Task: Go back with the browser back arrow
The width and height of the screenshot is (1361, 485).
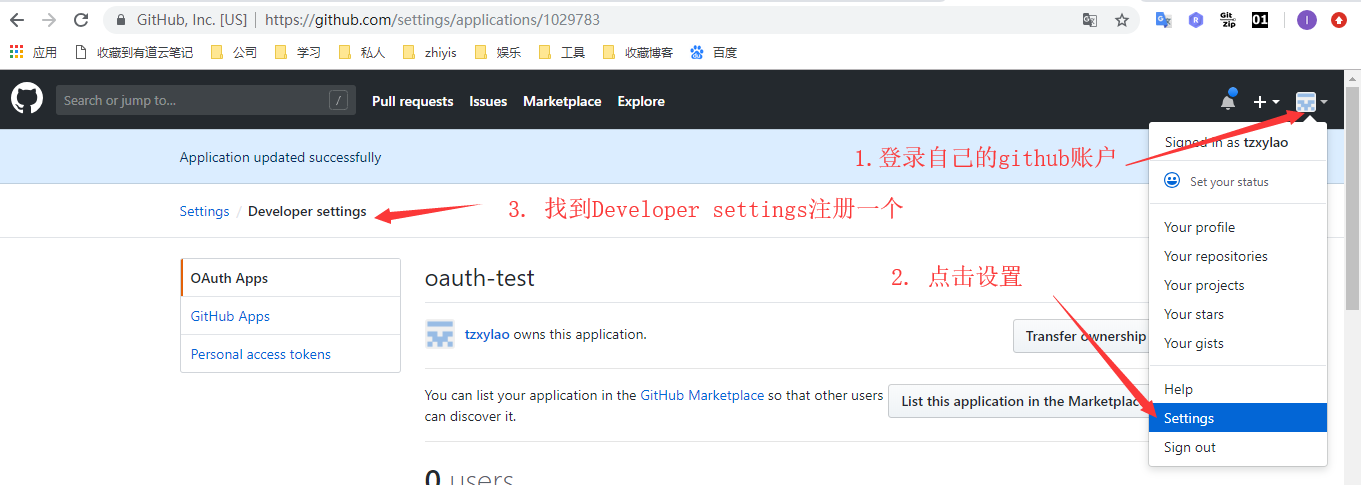Action: tap(17, 20)
